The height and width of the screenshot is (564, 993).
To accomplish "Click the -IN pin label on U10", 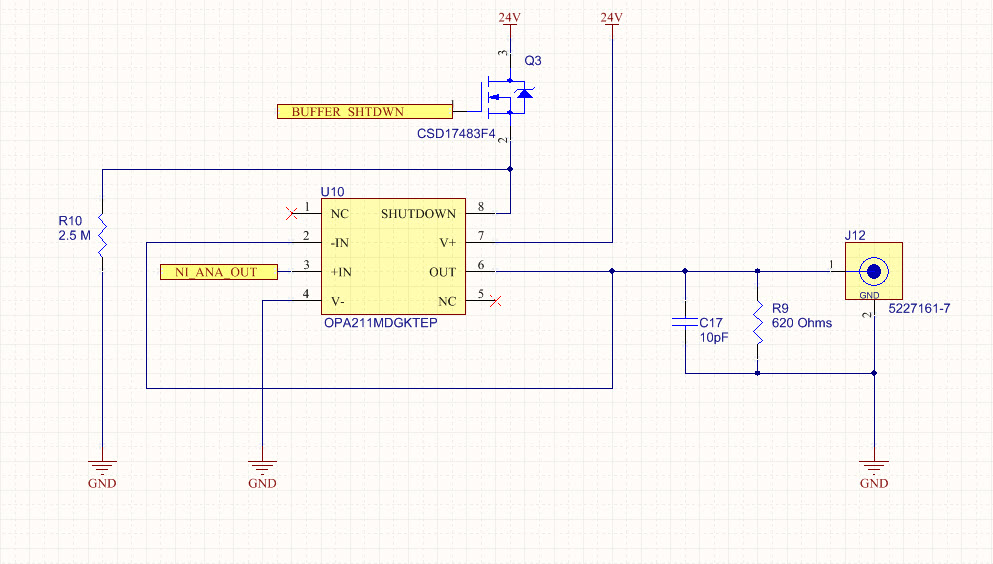I will click(x=339, y=243).
